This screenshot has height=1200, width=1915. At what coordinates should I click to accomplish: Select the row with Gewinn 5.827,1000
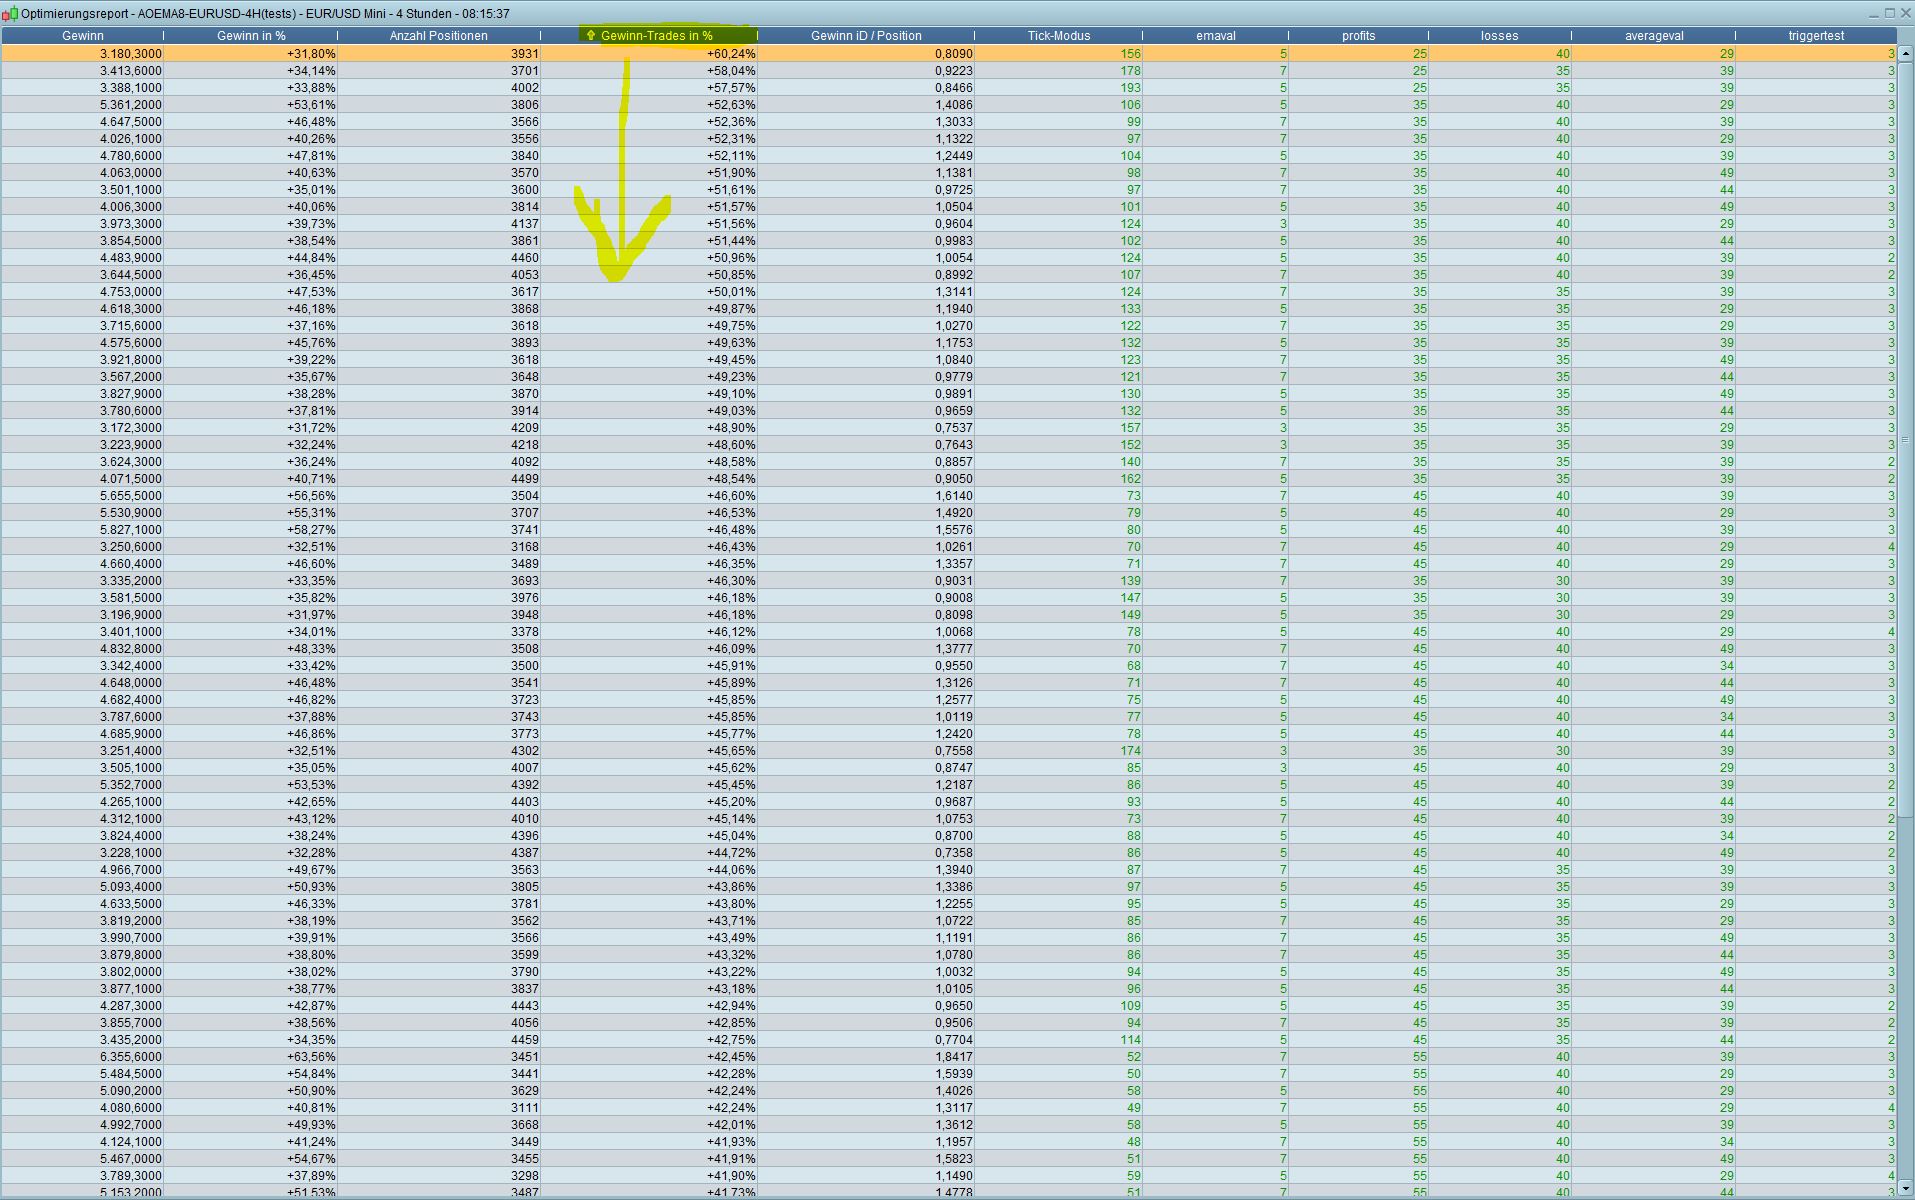[x=948, y=530]
